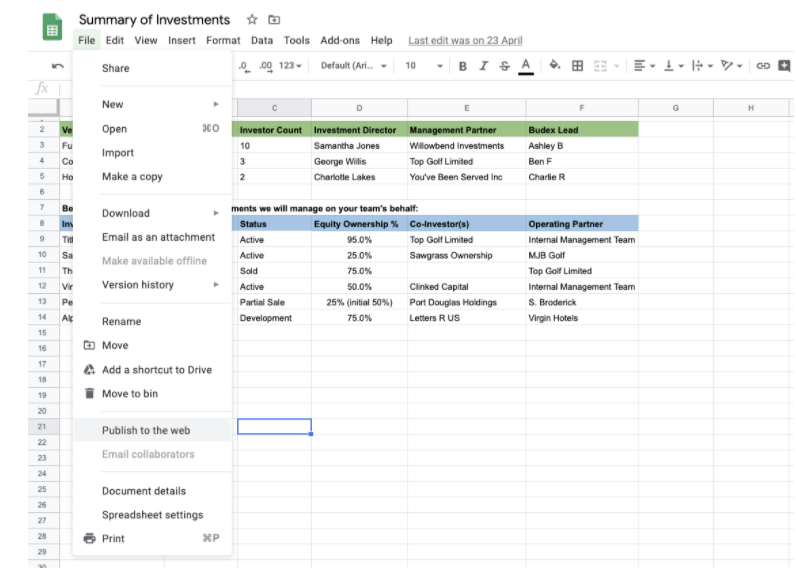Open the Default (Arial) font dropdown
The height and width of the screenshot is (582, 796).
pyautogui.click(x=354, y=66)
